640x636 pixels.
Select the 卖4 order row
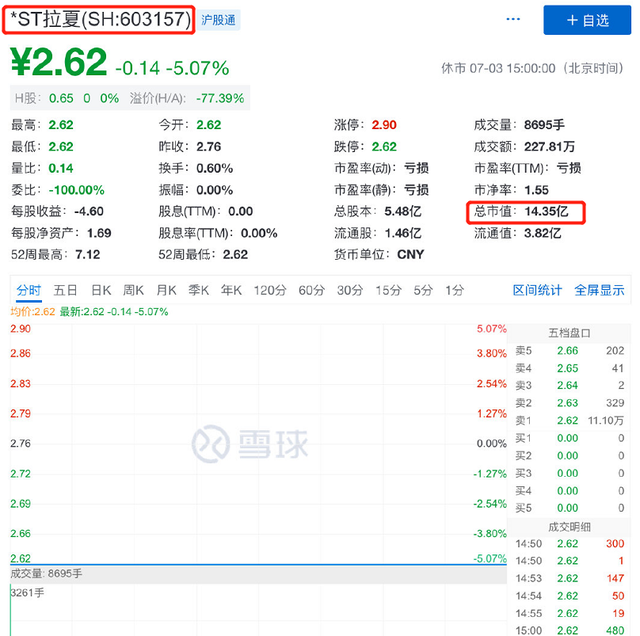tap(569, 368)
